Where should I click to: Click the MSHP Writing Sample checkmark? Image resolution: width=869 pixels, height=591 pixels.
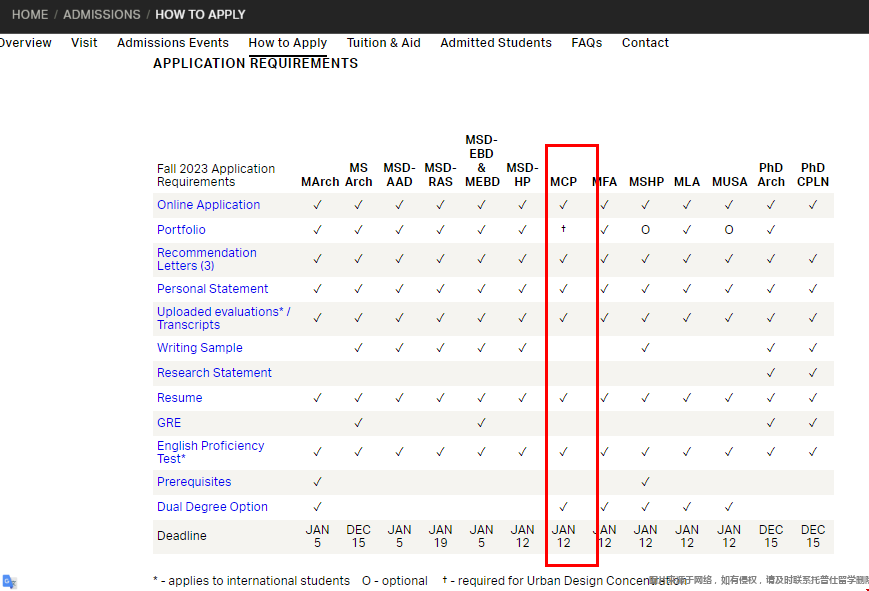point(646,348)
